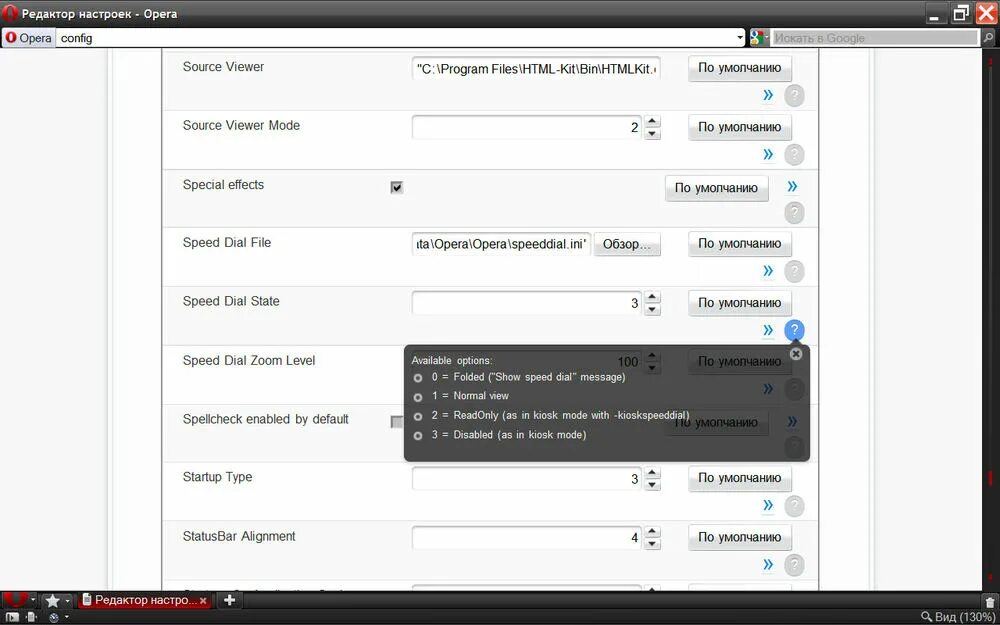Image resolution: width=1000 pixels, height=625 pixels.
Task: Increase Source Viewer Mode value with up arrow
Action: 652,121
